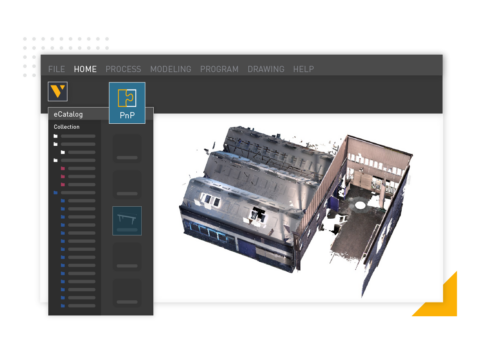The image size is (480, 360).
Task: Switch to the HOME tab
Action: 85,69
